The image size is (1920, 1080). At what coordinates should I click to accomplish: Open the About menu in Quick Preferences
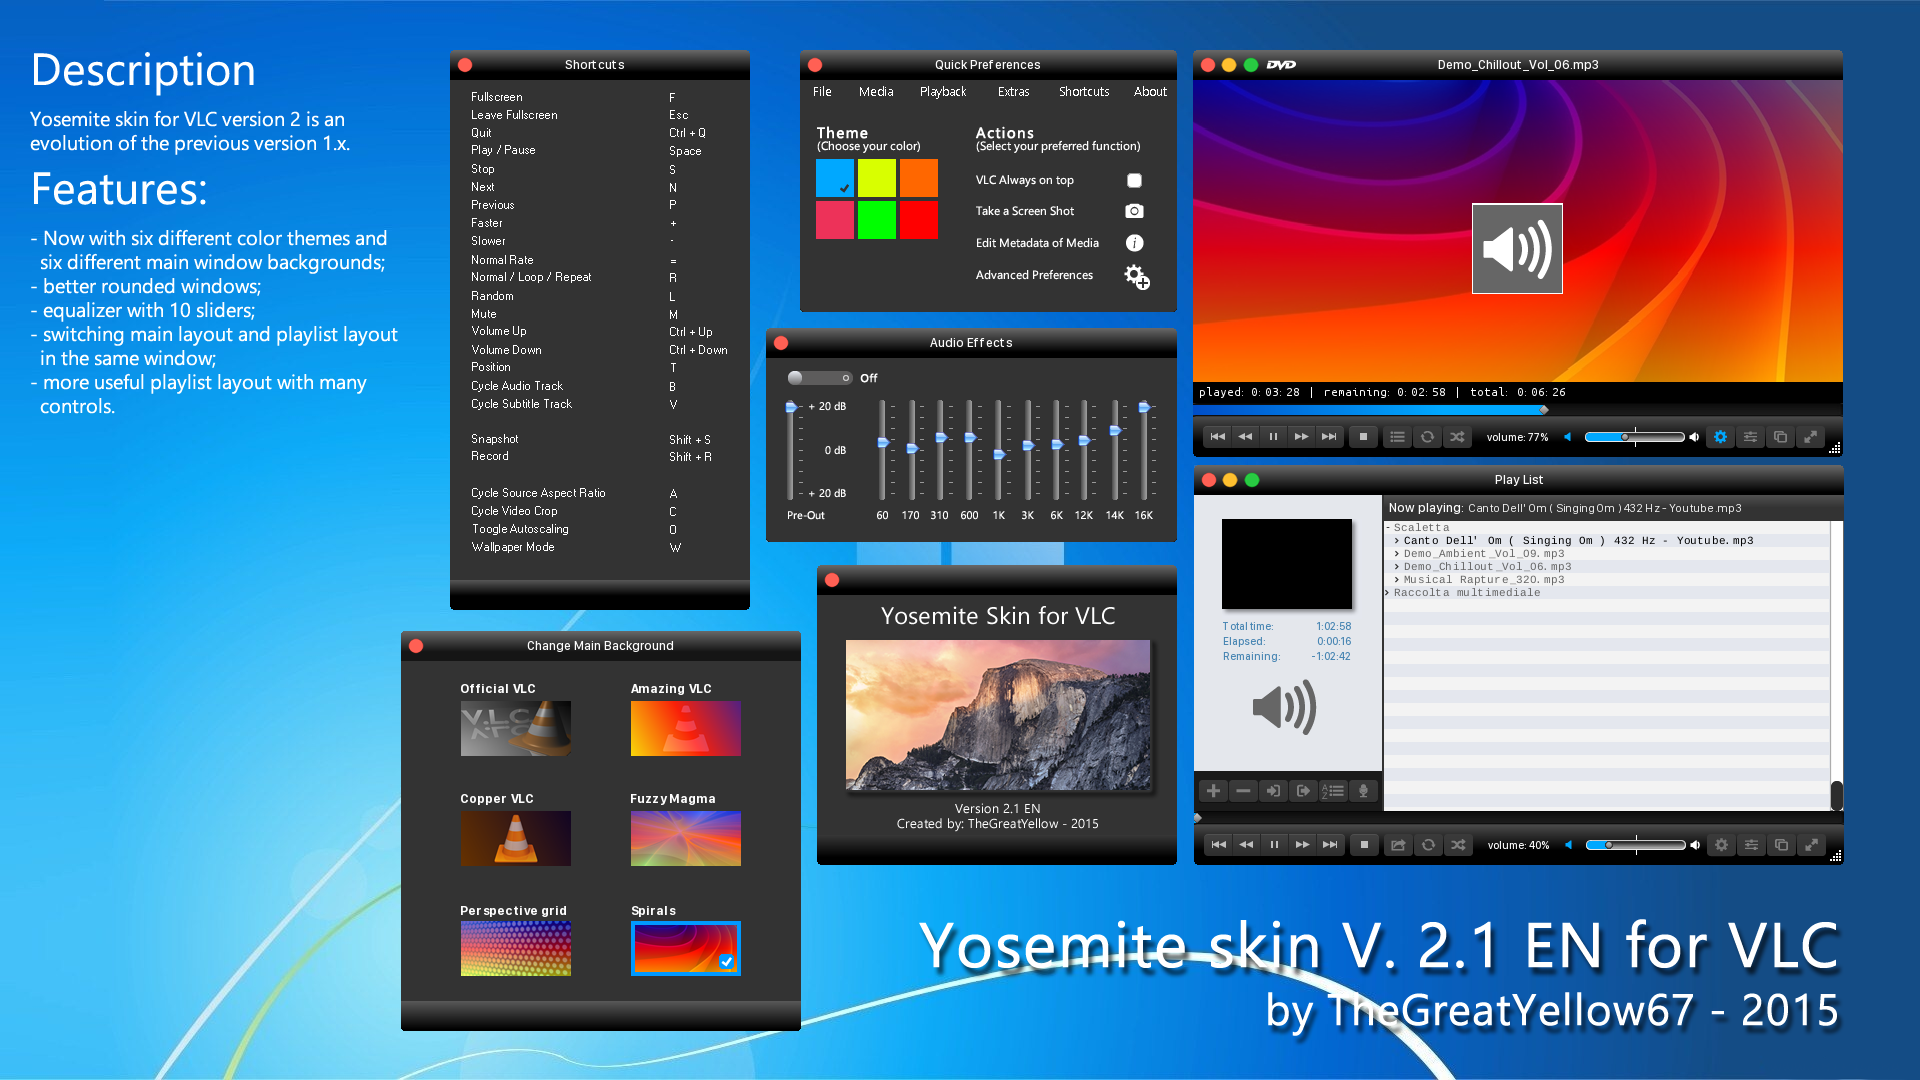tap(1150, 92)
